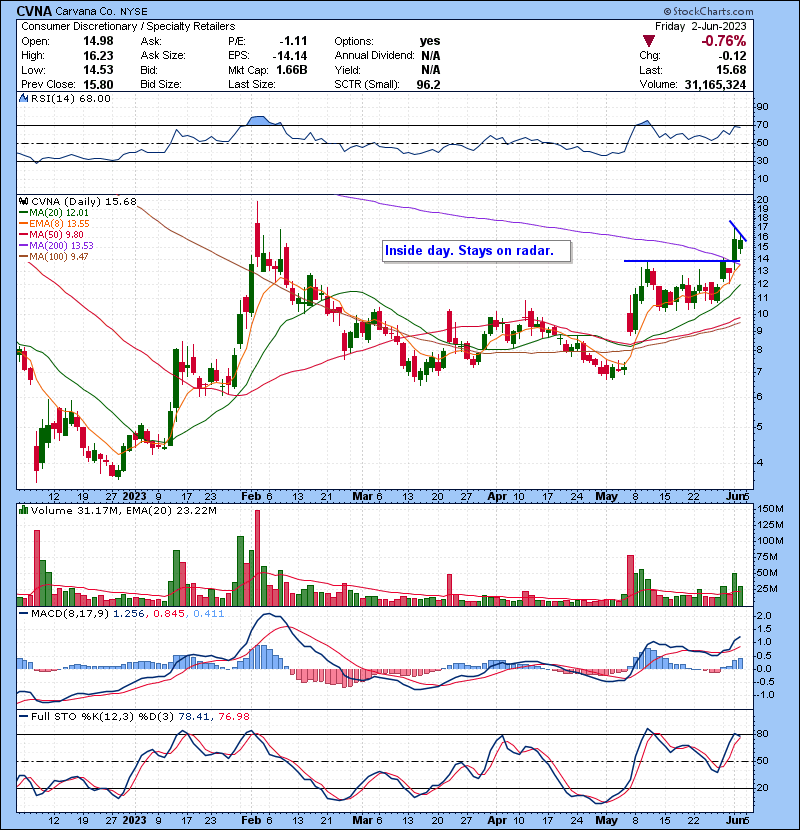Click the EPS -14.14 value
Screen dimensions: 800x830
click(x=290, y=56)
